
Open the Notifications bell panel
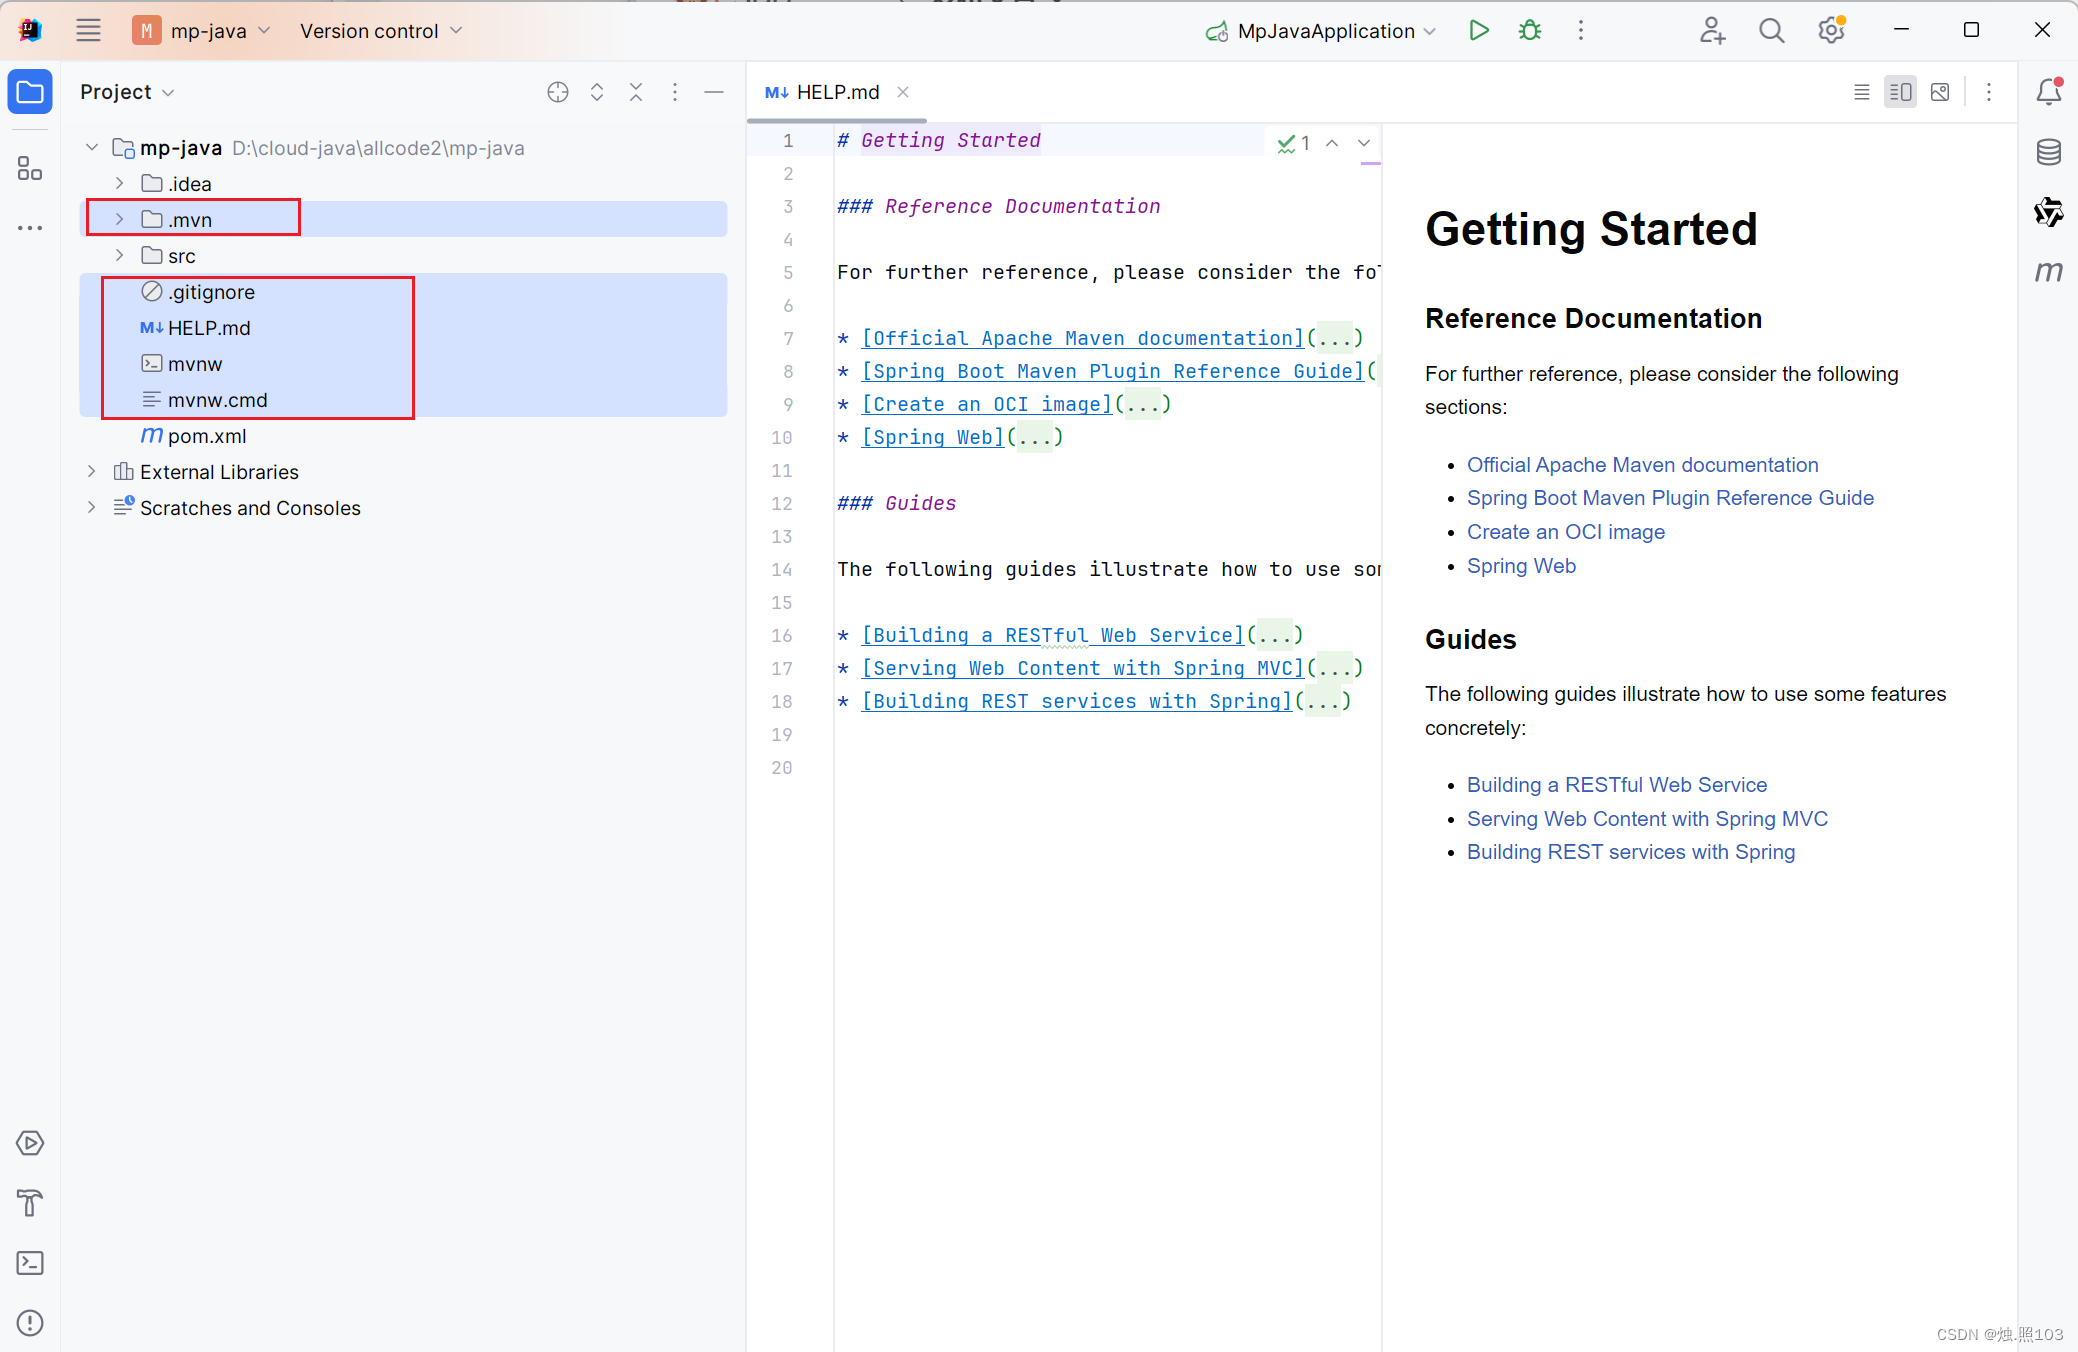tap(2048, 92)
